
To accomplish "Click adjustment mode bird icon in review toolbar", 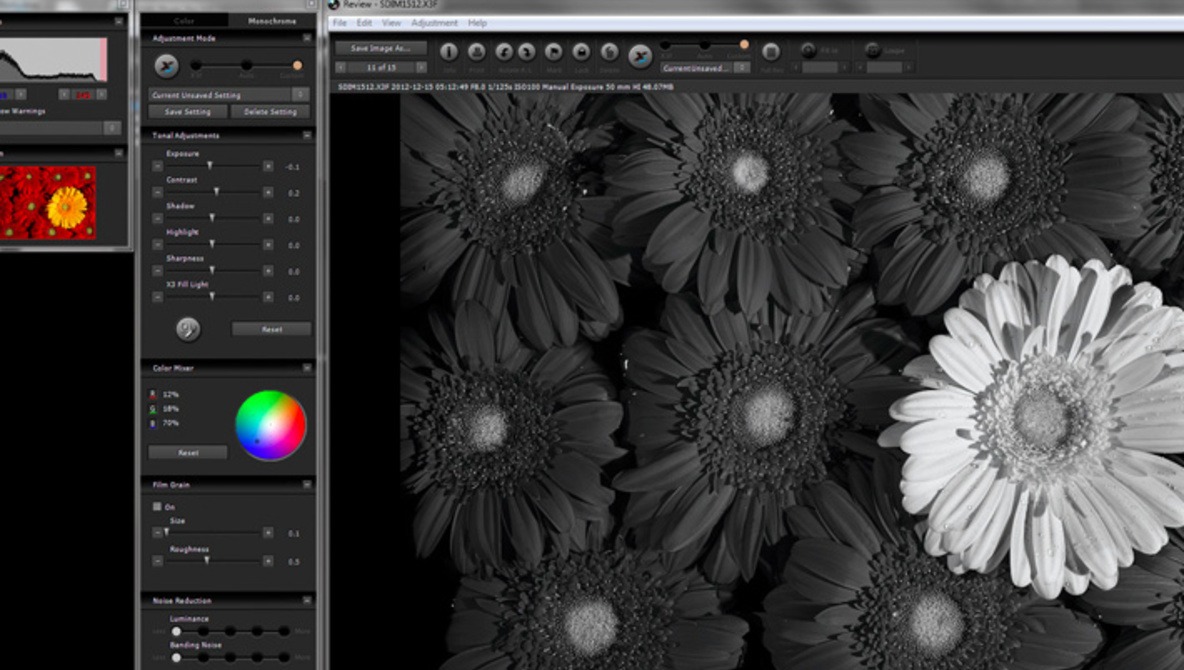I will (x=640, y=56).
